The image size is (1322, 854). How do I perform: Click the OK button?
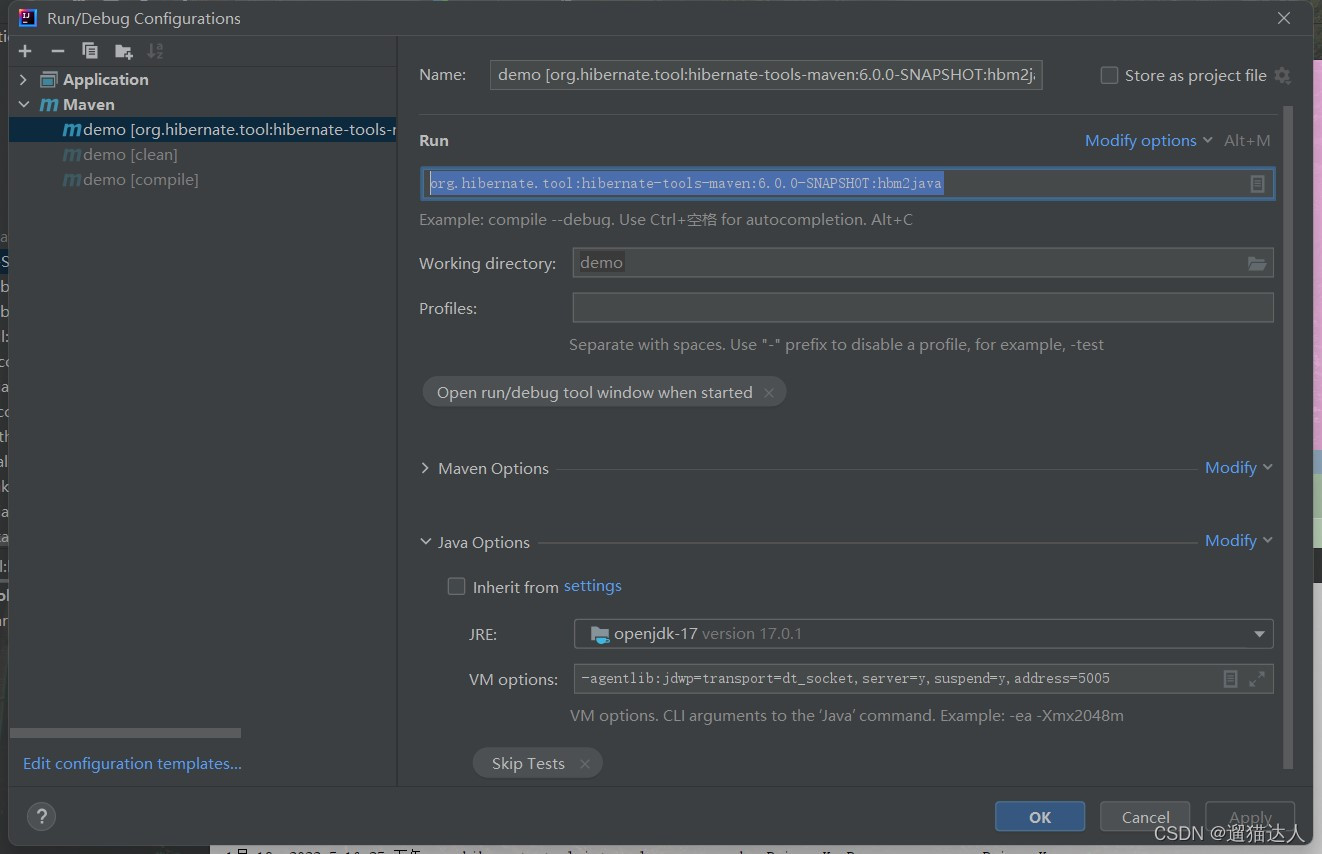(x=1040, y=817)
